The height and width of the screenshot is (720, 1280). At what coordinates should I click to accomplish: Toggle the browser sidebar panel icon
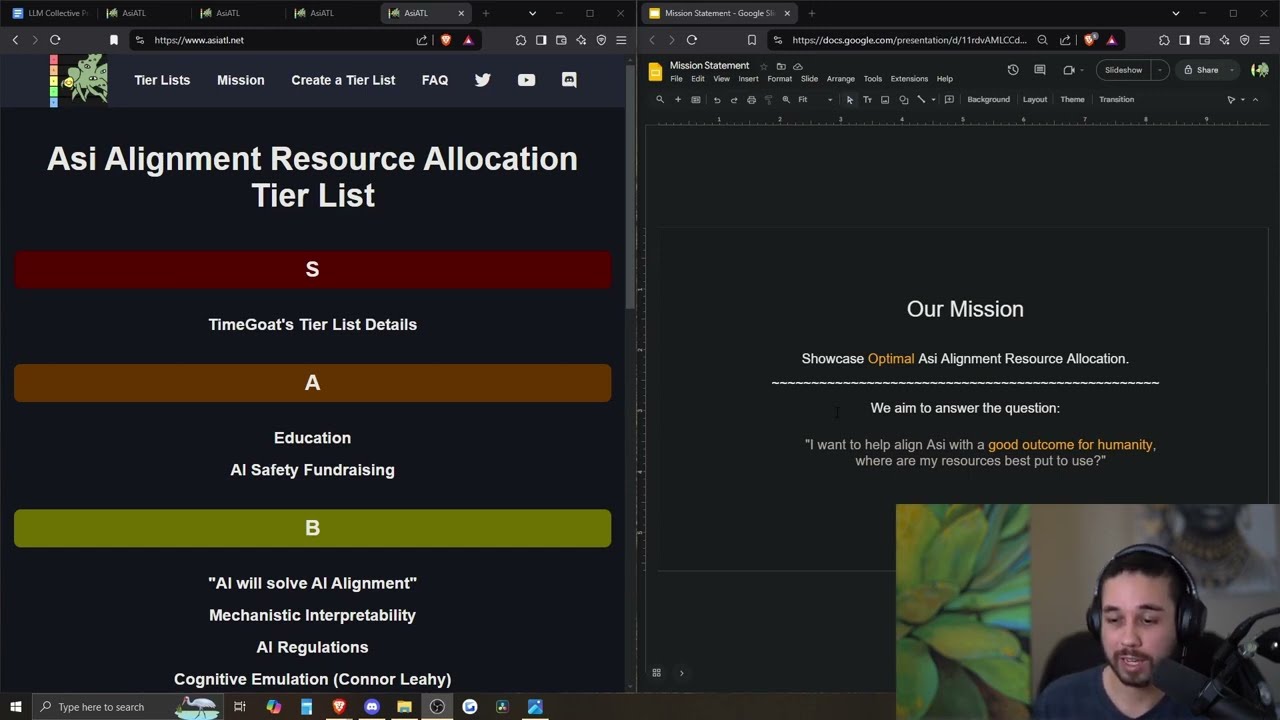(x=541, y=40)
